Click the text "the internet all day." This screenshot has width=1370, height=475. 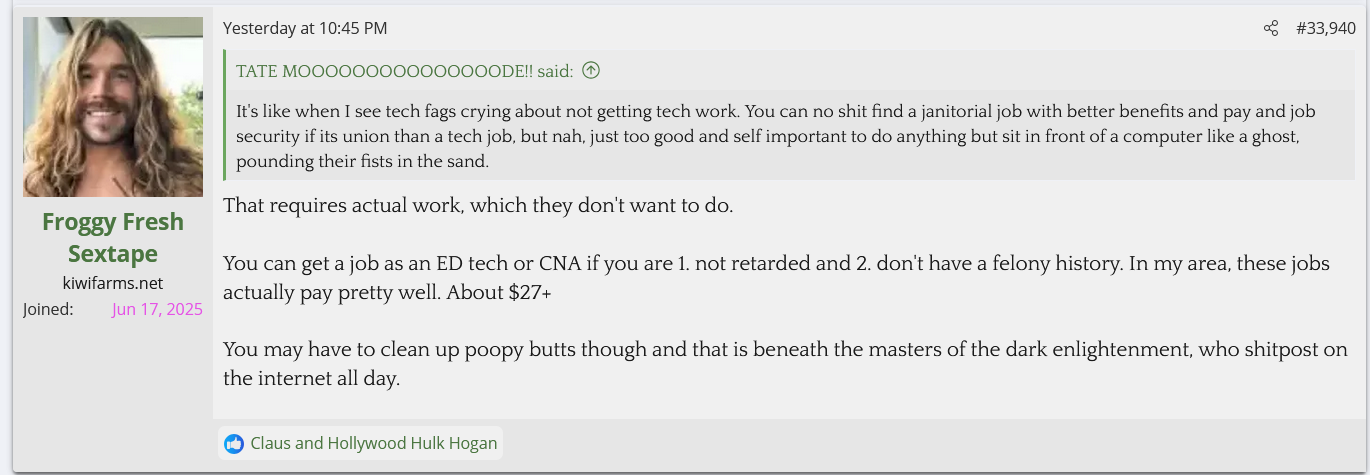point(312,379)
